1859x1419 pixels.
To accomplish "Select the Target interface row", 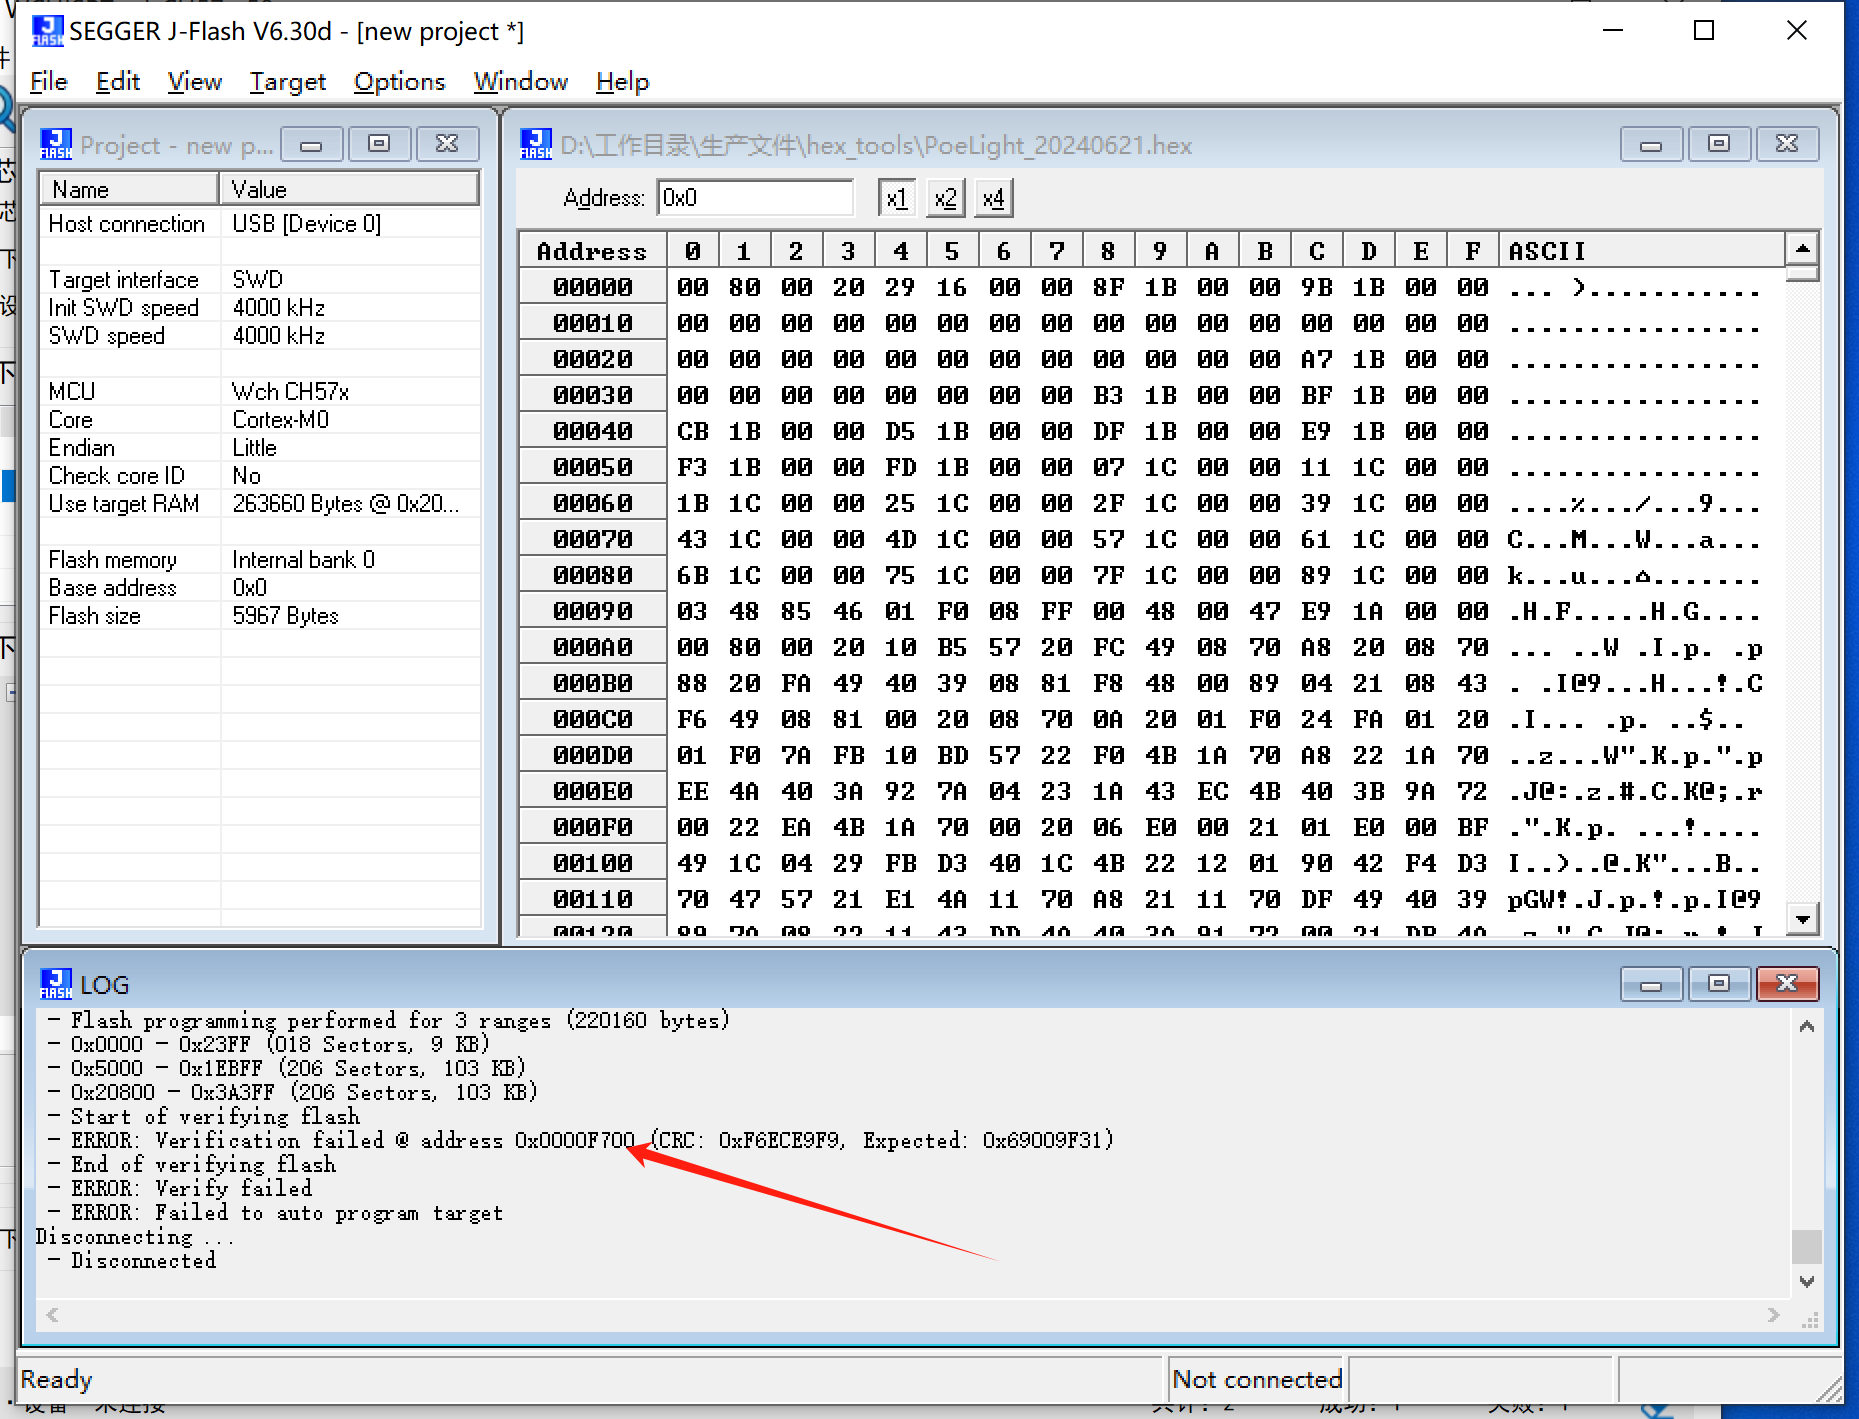I will 259,280.
